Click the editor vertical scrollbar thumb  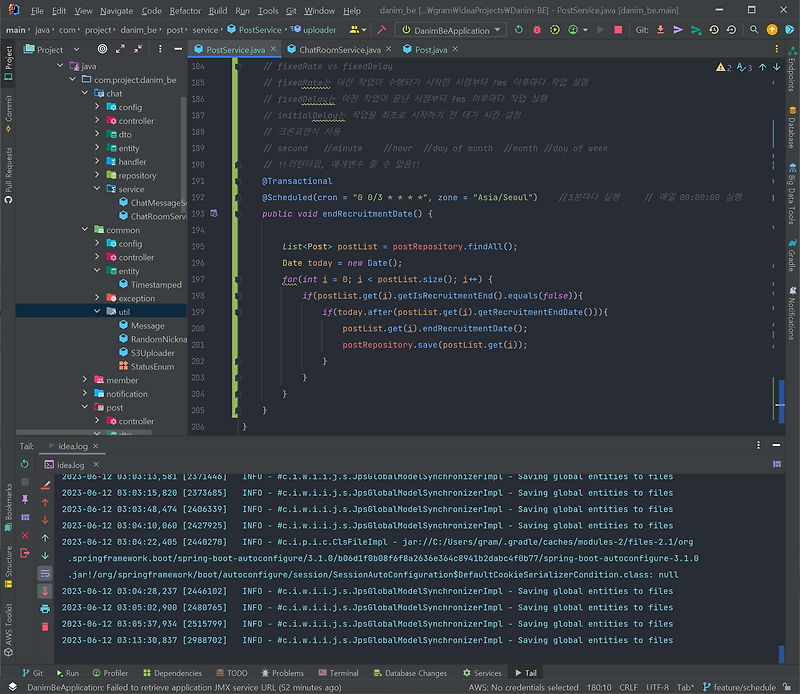pos(781,401)
